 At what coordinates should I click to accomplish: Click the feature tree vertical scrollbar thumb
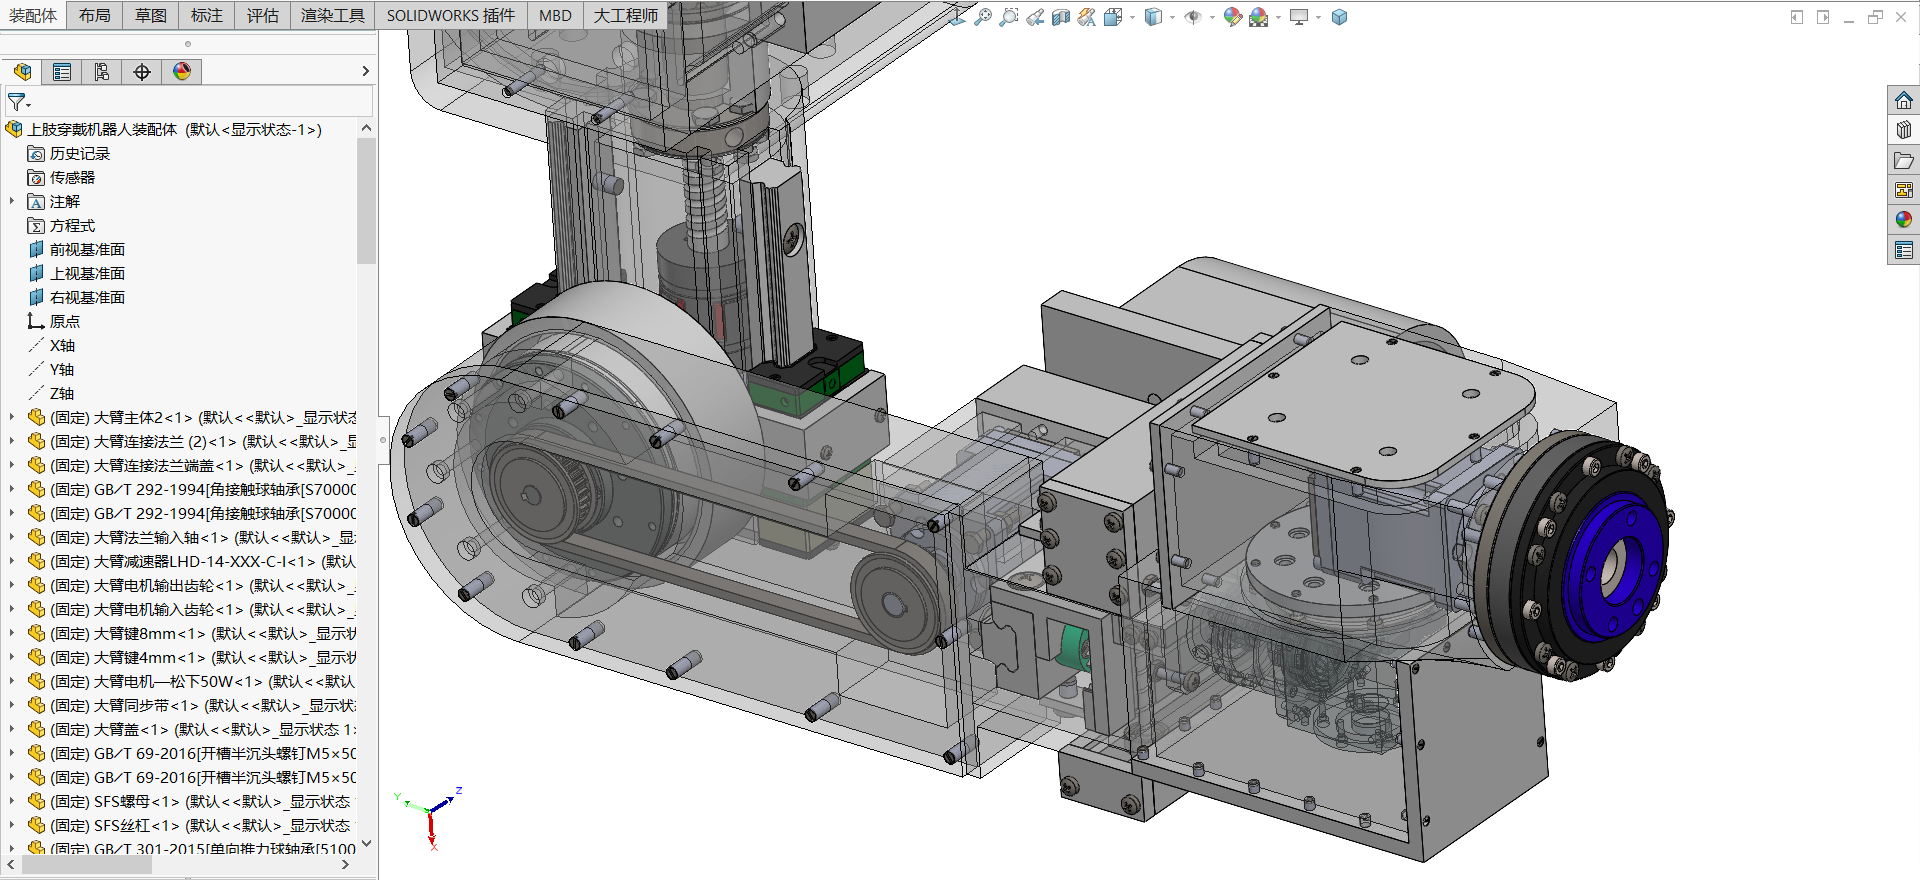(366, 200)
